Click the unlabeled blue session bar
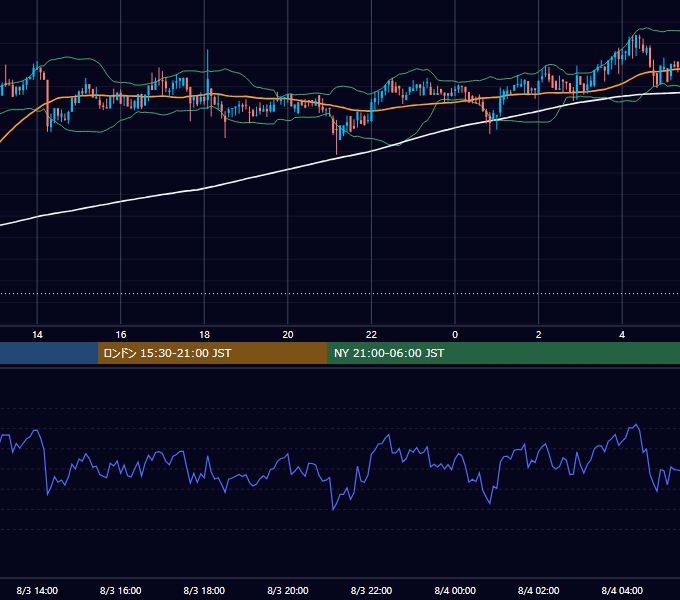 click(49, 353)
